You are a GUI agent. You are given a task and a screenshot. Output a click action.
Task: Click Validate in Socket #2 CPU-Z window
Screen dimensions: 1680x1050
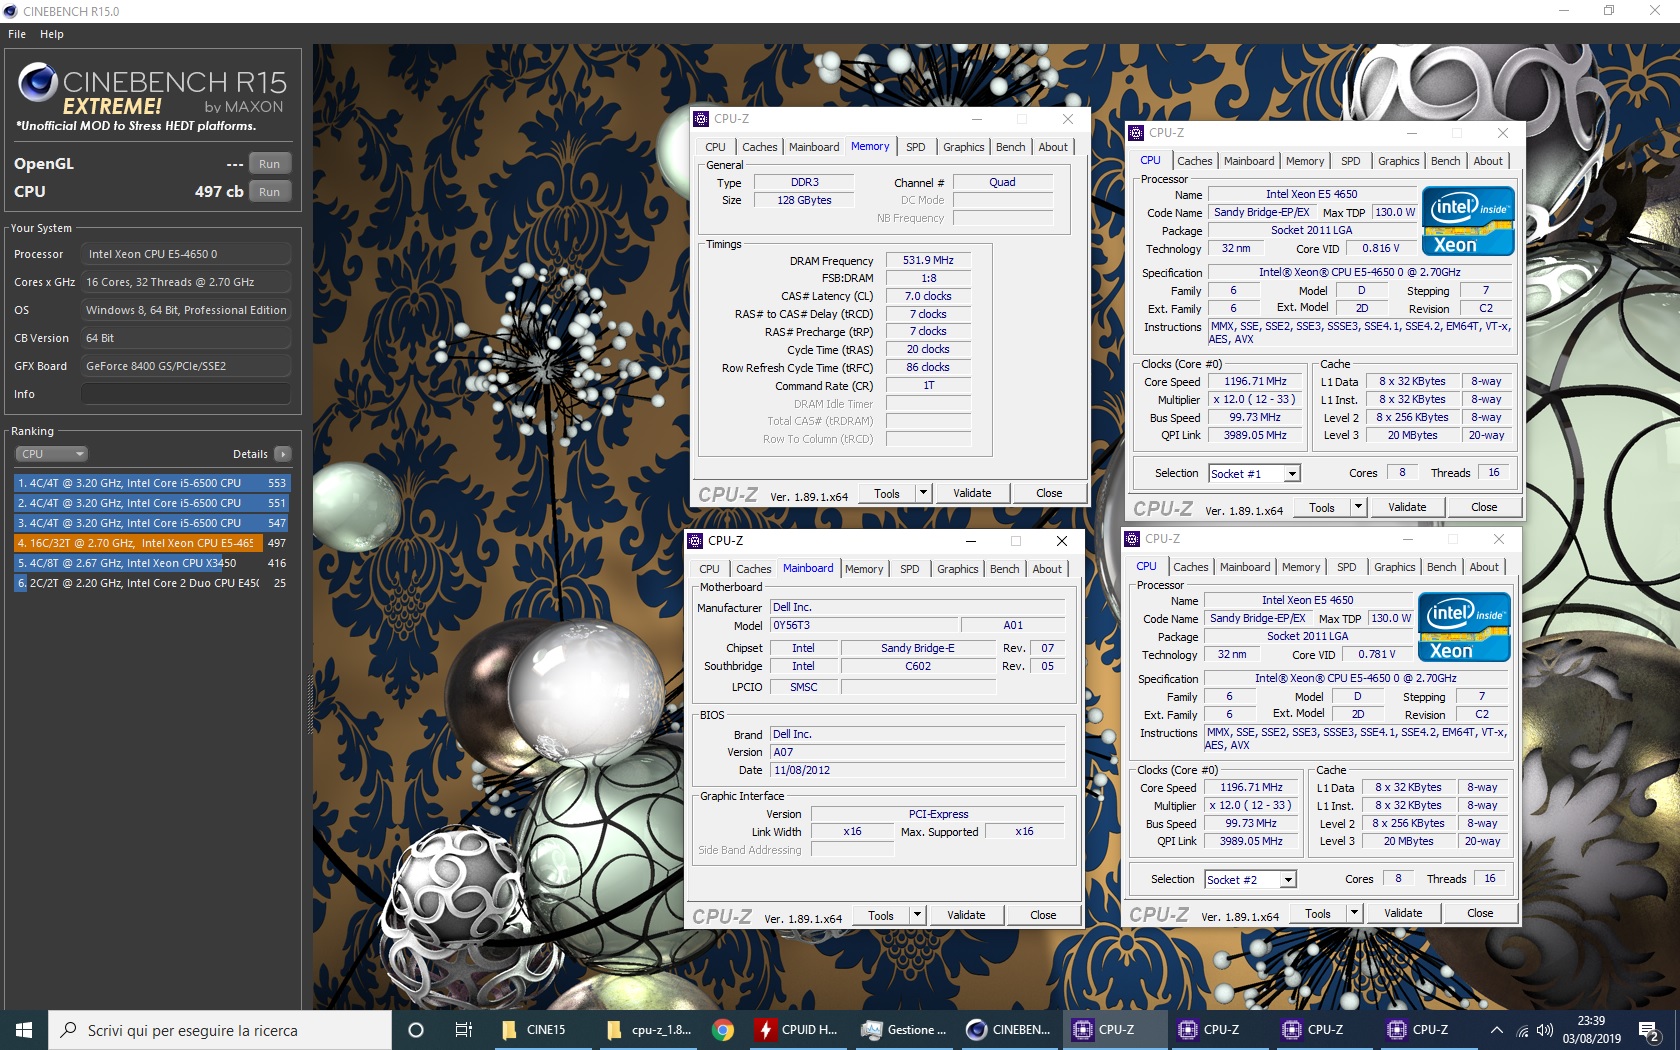1403,913
